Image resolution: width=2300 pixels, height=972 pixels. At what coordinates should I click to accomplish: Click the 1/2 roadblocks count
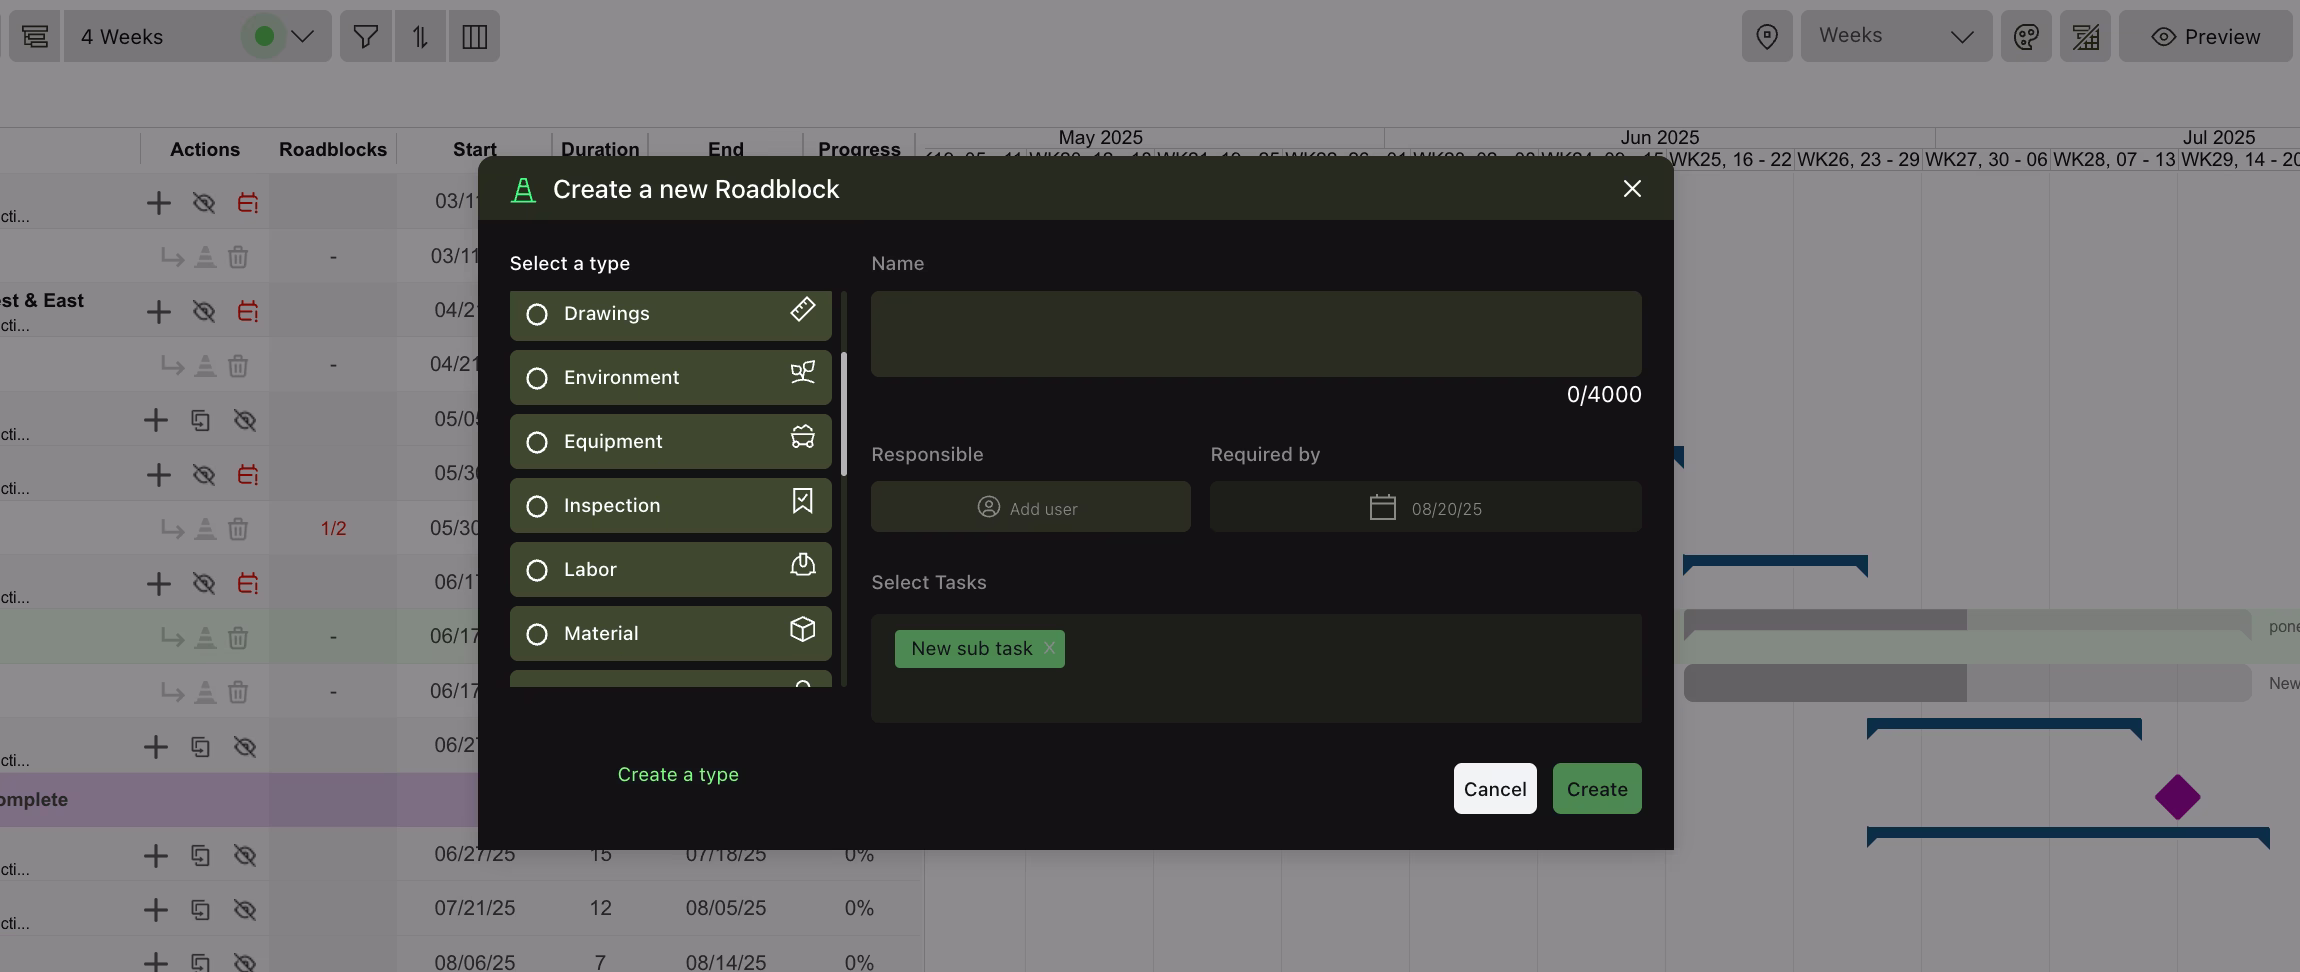click(333, 529)
